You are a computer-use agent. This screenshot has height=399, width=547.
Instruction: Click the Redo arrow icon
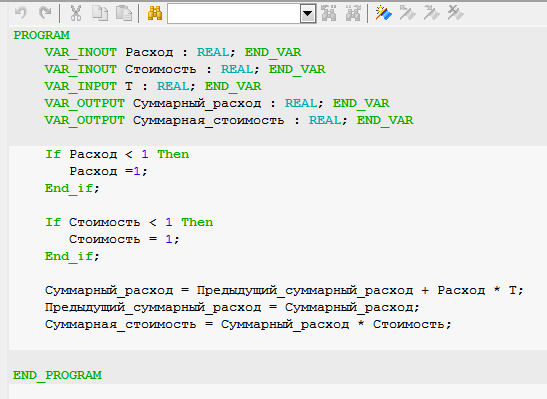click(45, 13)
